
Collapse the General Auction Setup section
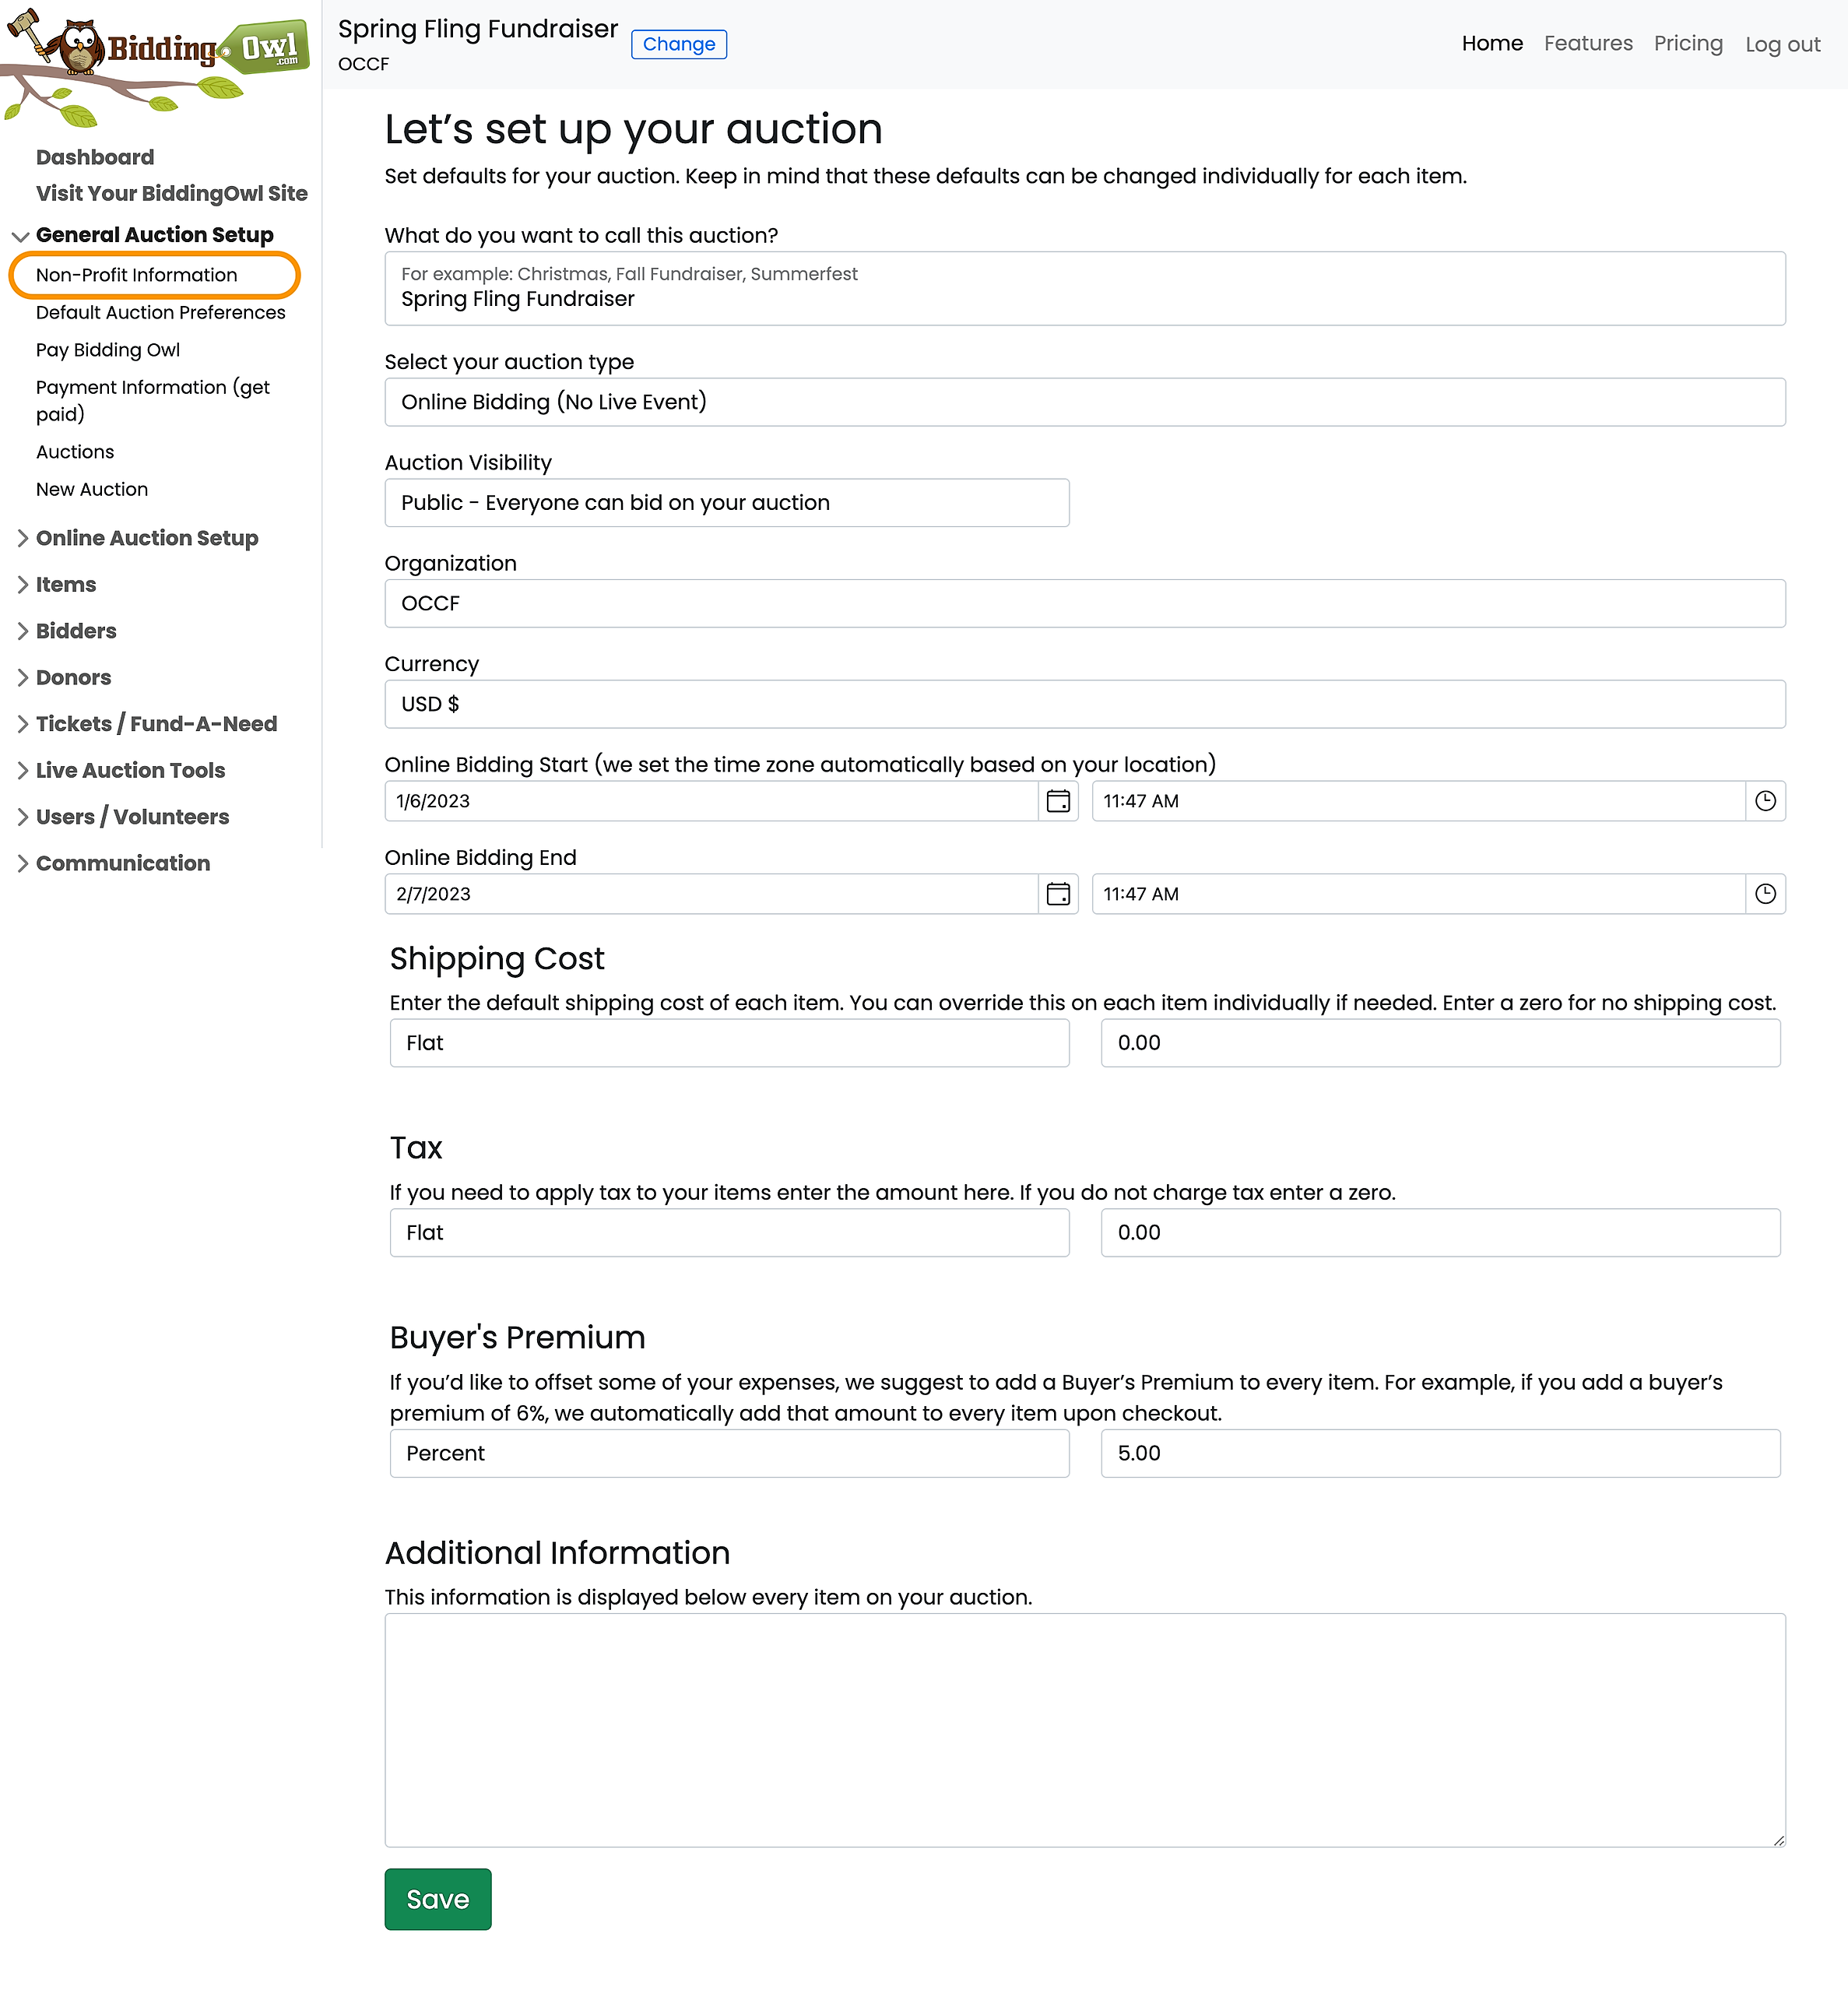coord(20,236)
